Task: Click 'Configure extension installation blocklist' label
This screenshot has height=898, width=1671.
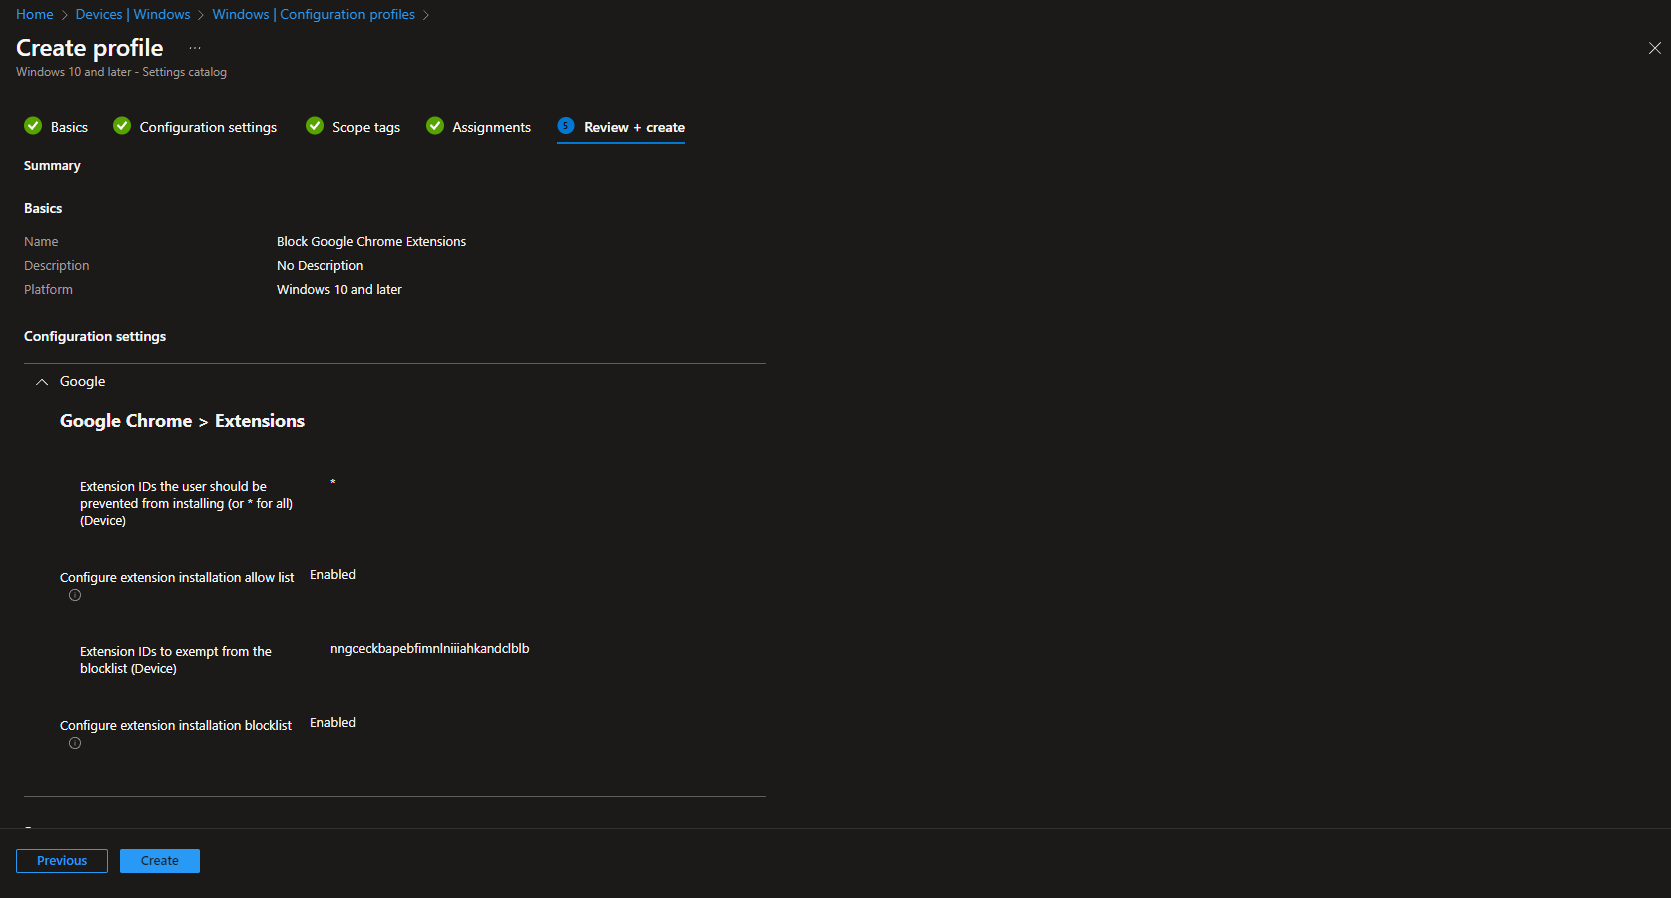Action: [176, 725]
